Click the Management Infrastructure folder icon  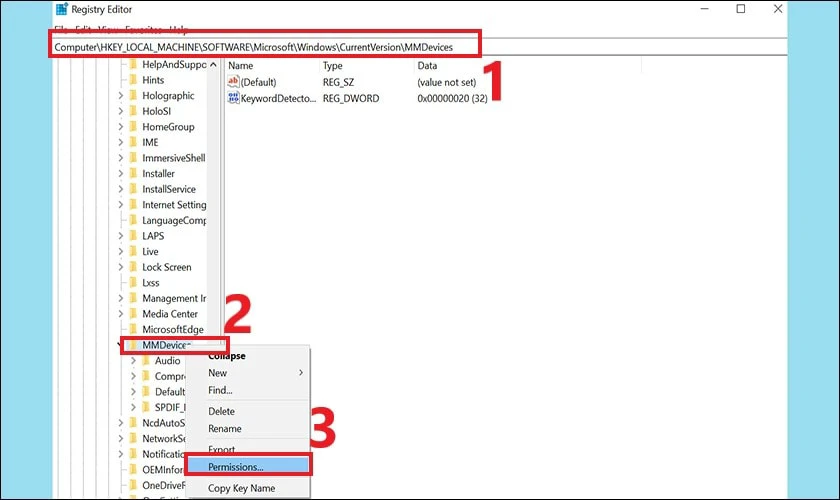click(133, 298)
